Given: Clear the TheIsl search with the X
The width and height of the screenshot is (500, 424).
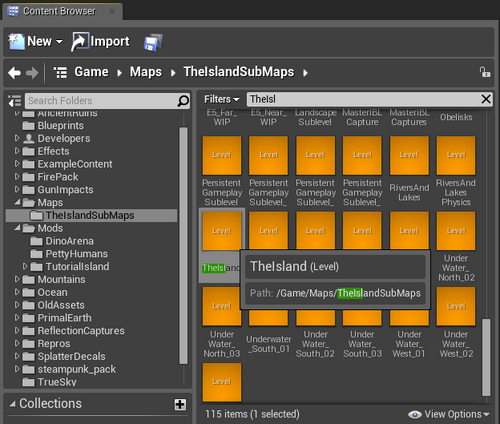Looking at the screenshot, I should pyautogui.click(x=486, y=99).
